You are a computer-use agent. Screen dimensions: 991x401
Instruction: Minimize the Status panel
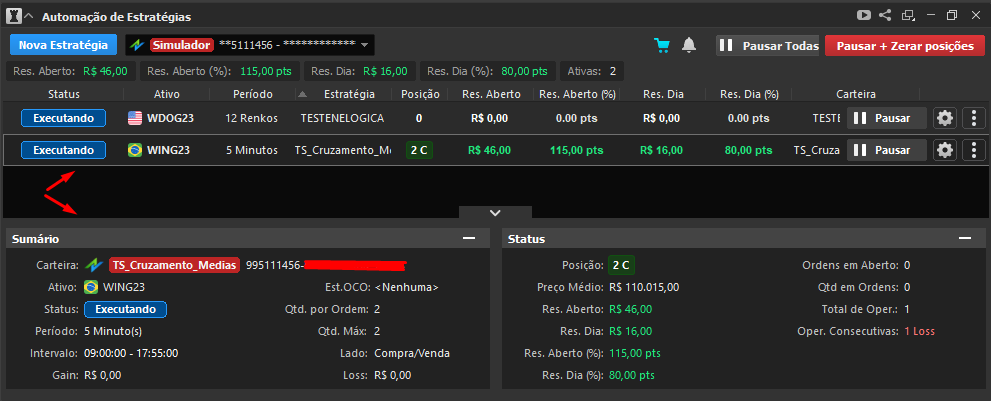click(x=964, y=238)
